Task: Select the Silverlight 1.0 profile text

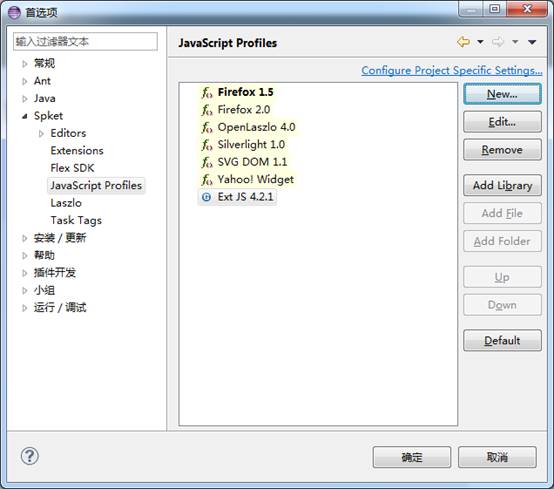Action: pyautogui.click(x=251, y=144)
